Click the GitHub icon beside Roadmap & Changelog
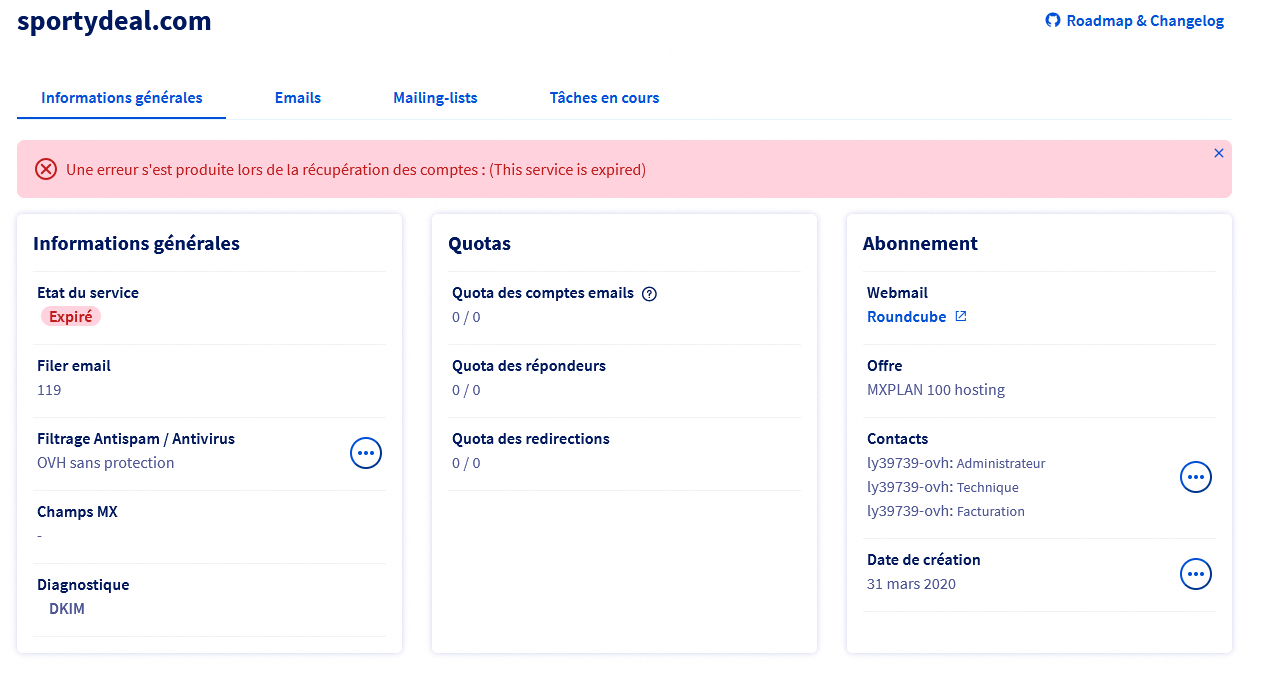The width and height of the screenshot is (1261, 688). 1052,20
